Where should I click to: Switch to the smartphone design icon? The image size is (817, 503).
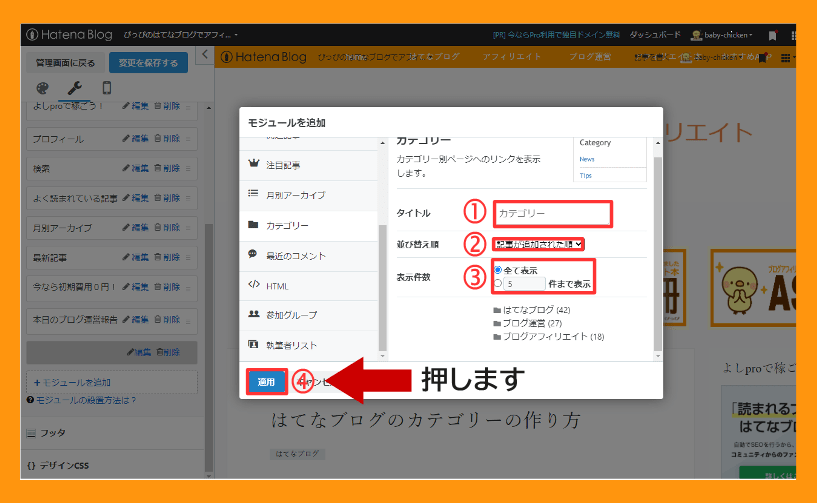106,88
